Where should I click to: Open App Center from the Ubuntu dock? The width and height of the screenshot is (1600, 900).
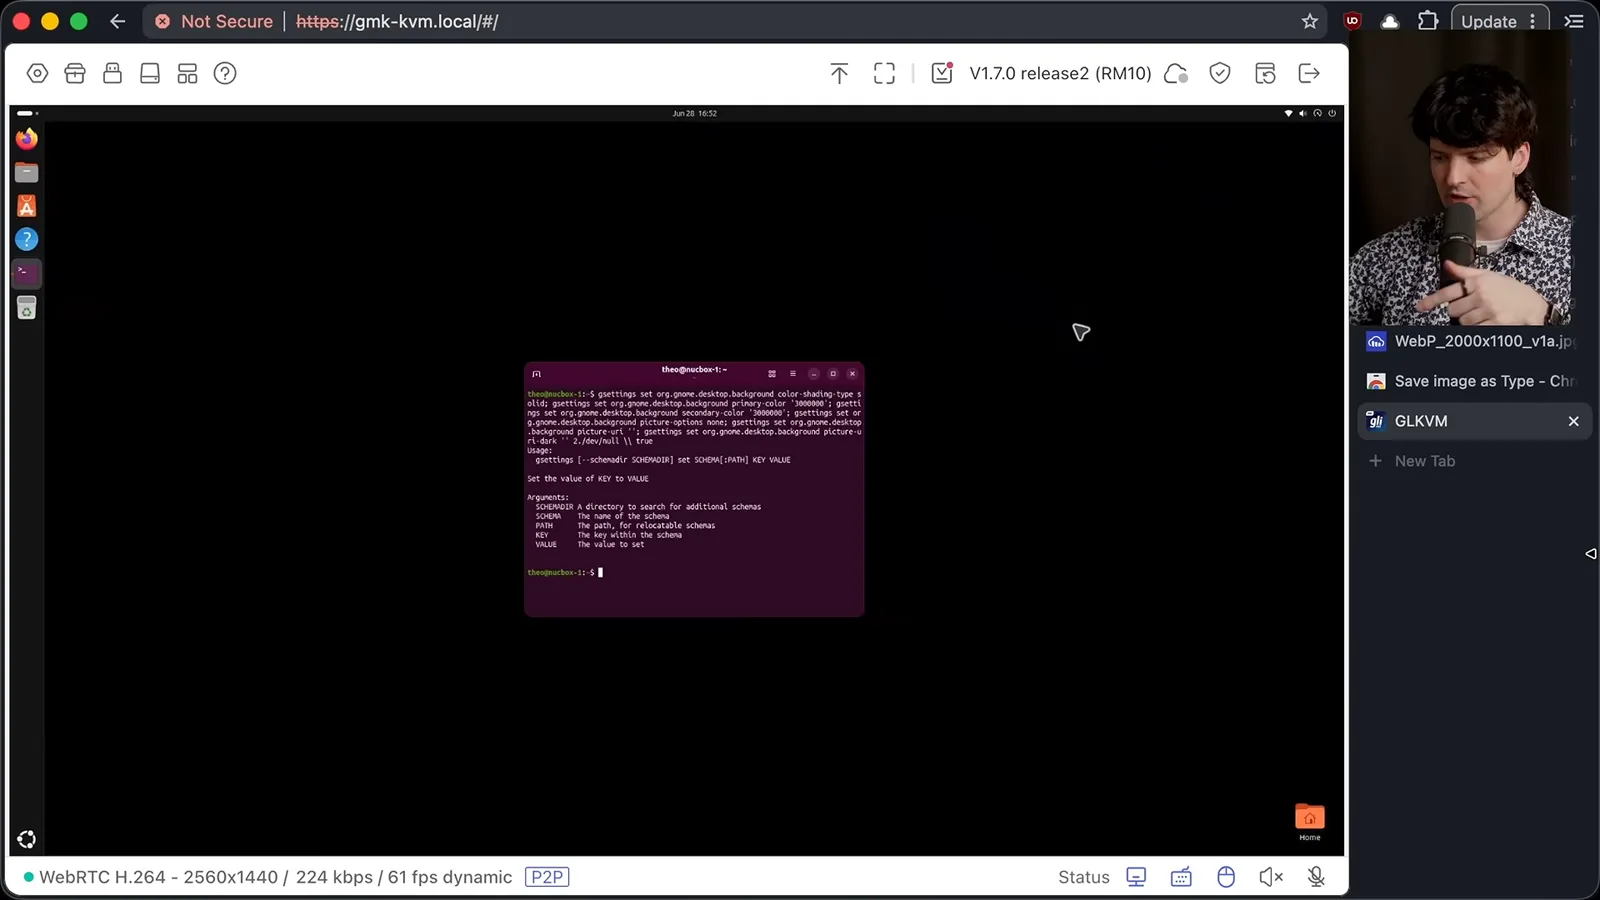[27, 206]
